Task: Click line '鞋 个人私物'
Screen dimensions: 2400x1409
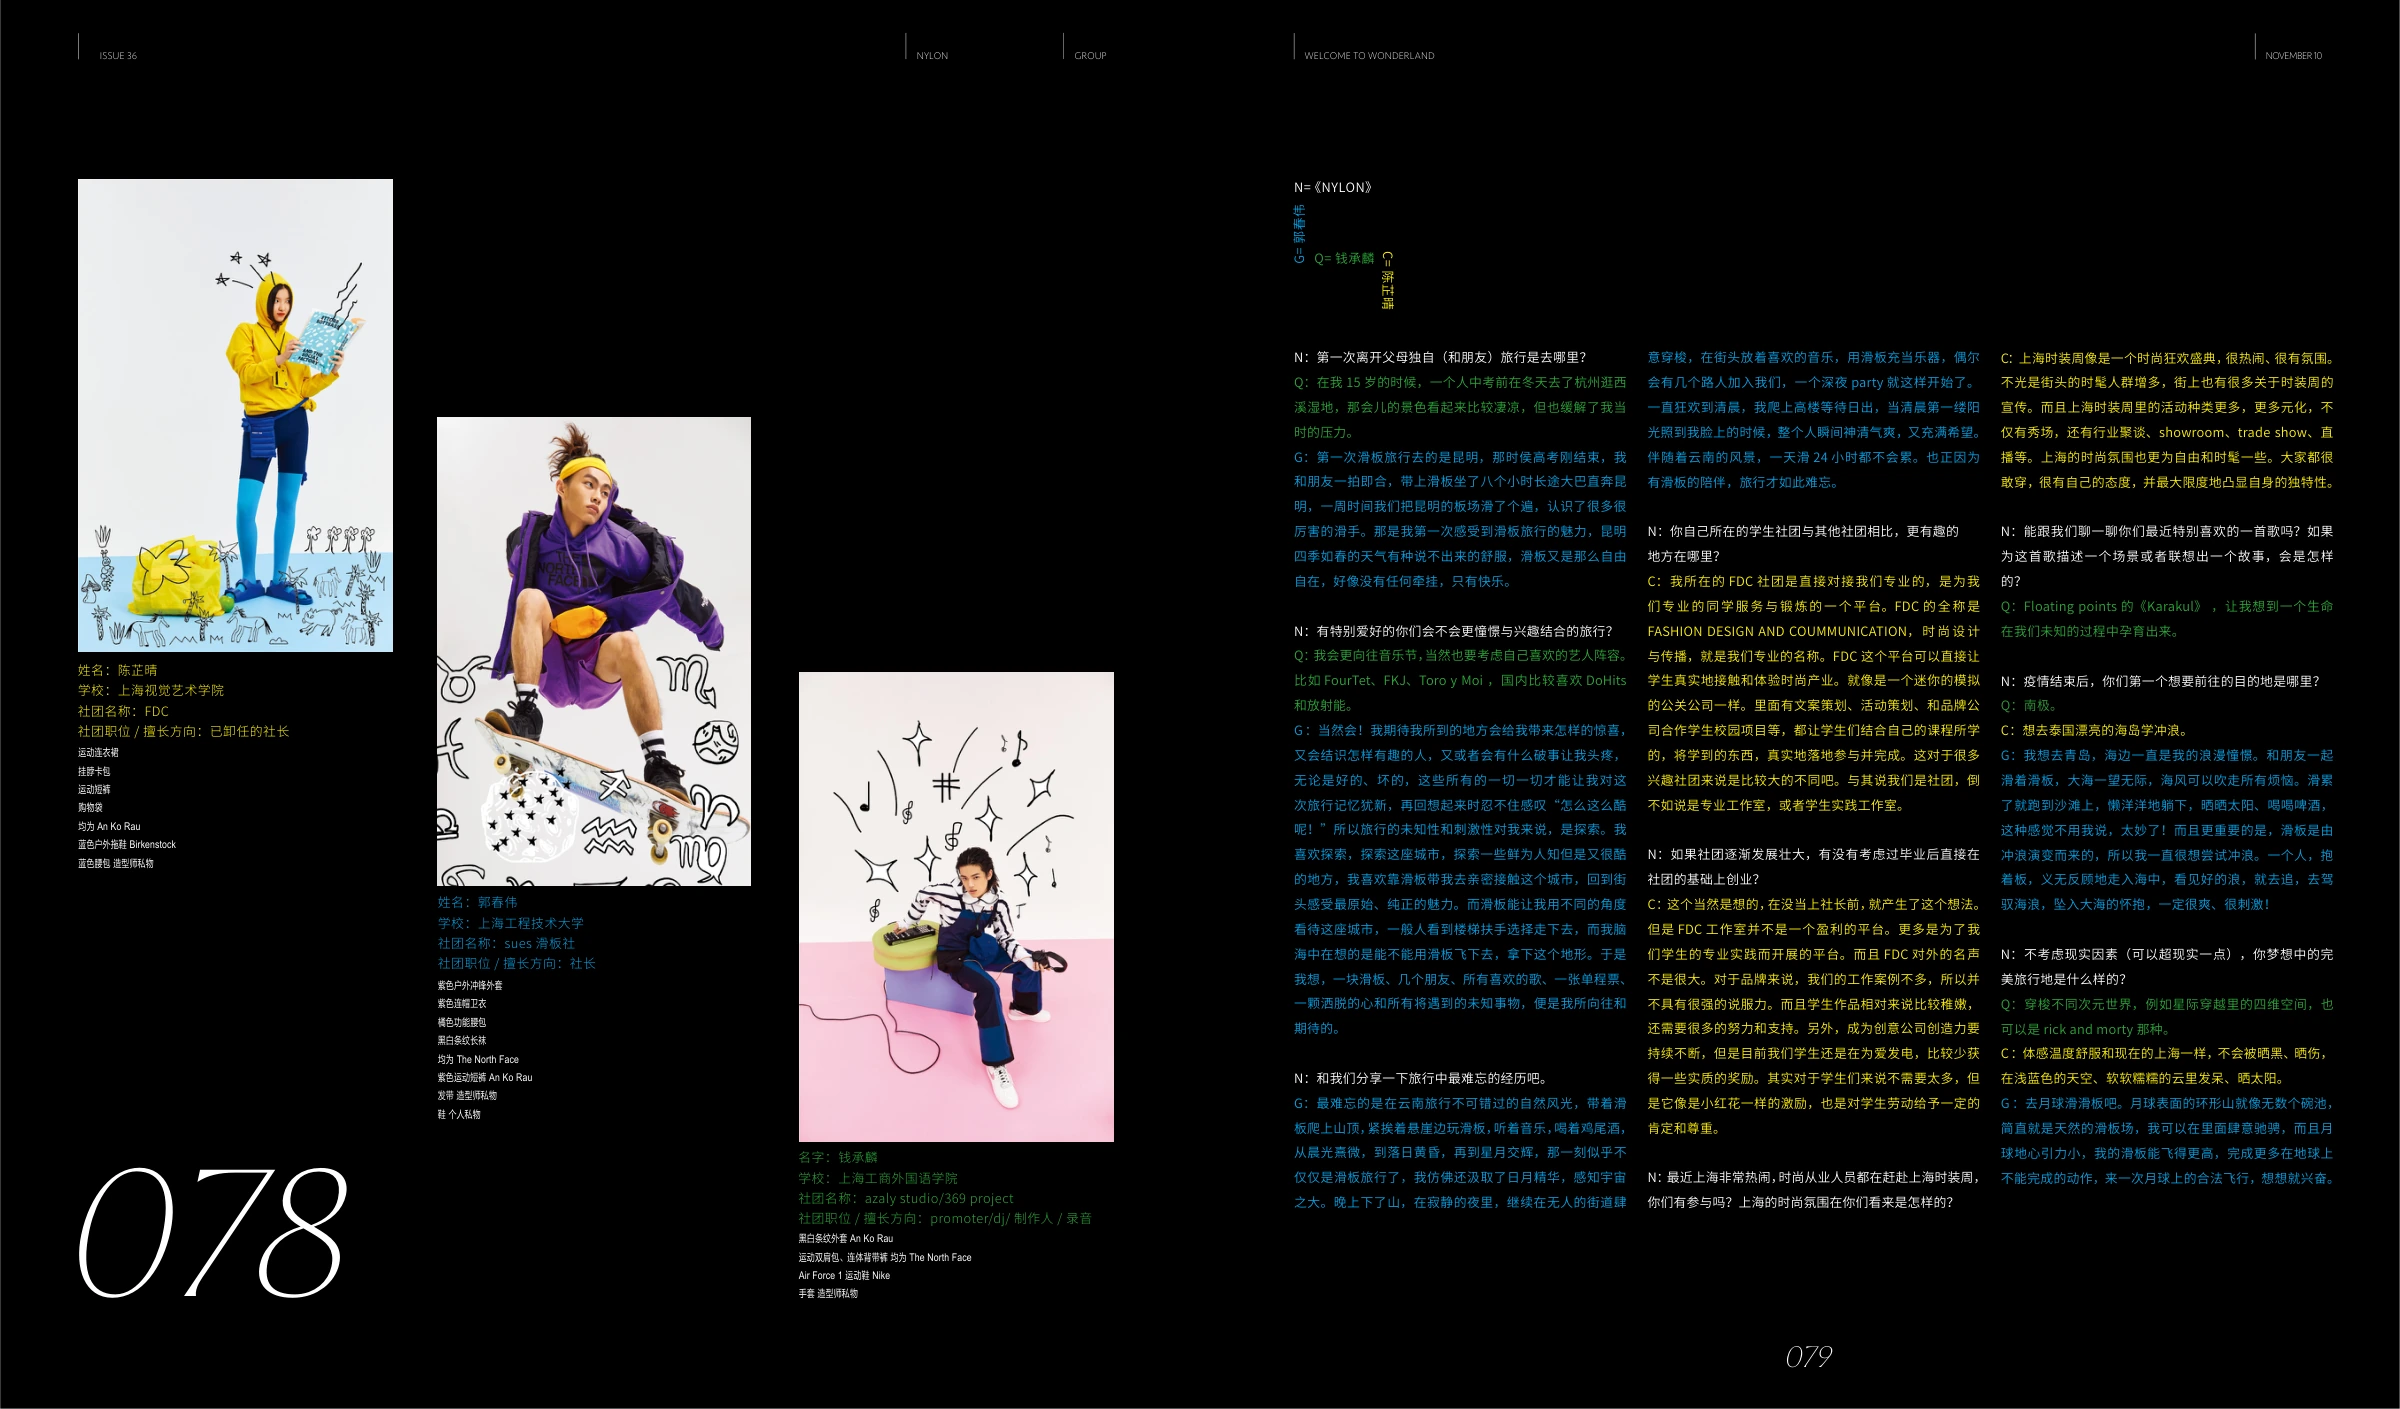Action: 459,1114
